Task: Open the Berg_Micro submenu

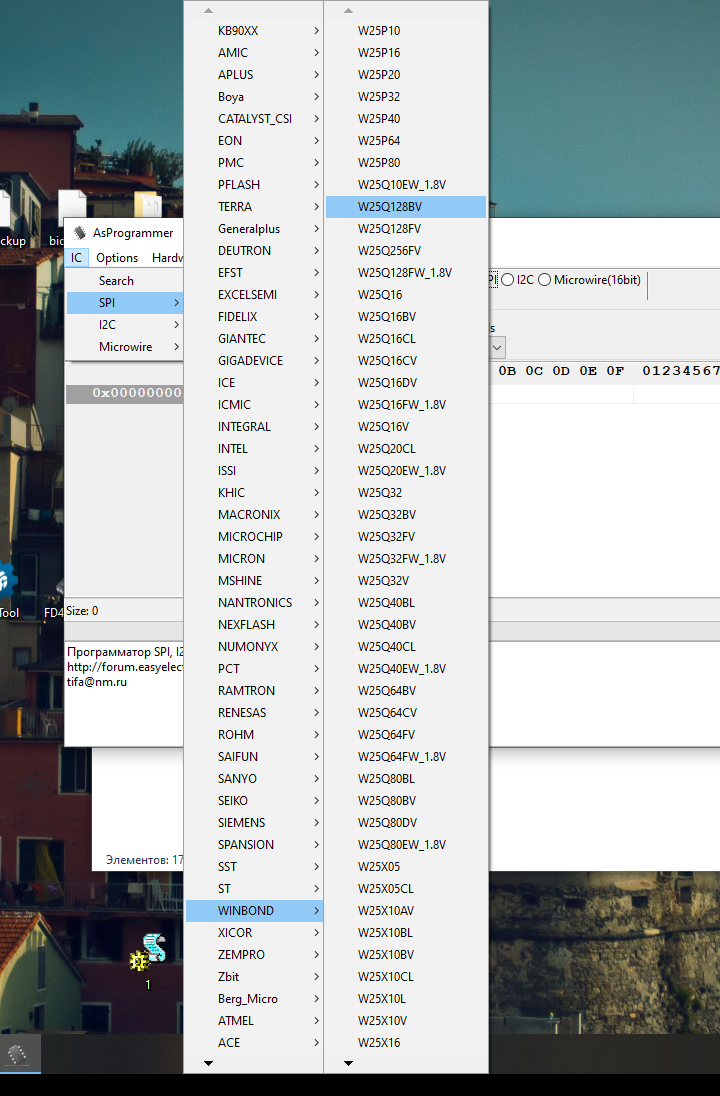Action: coord(254,999)
